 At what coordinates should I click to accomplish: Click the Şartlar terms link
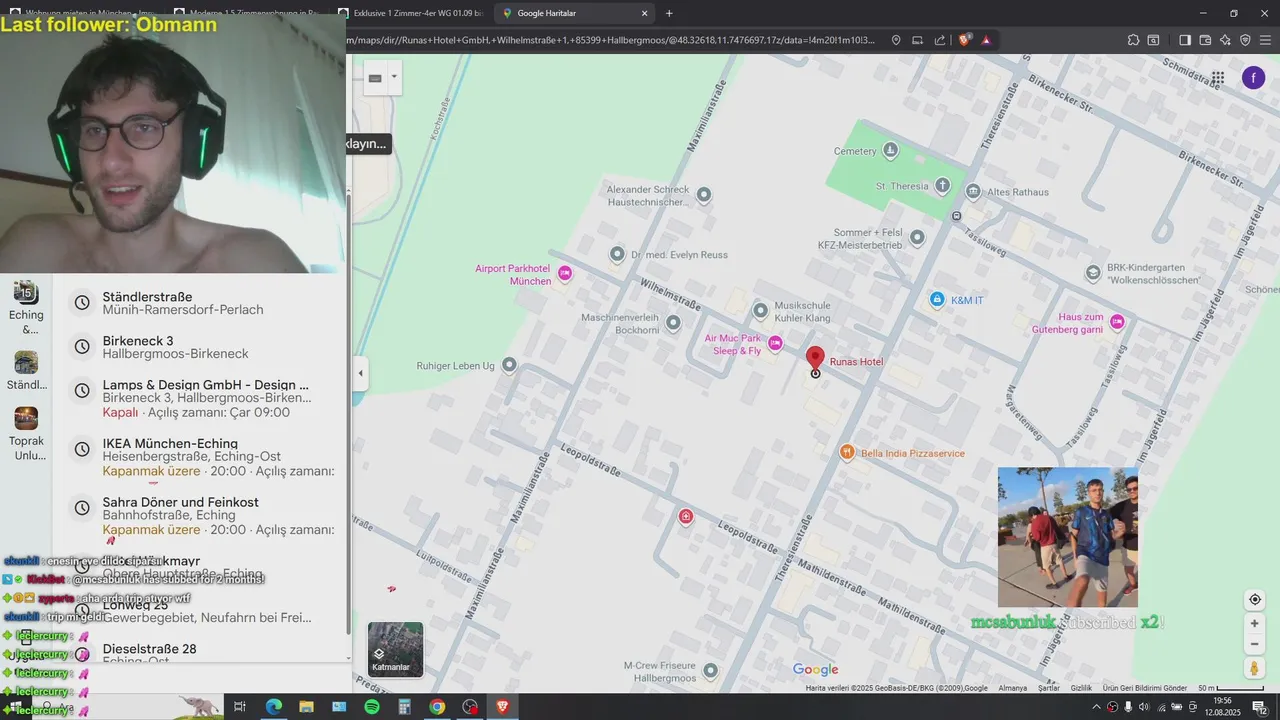click(1049, 688)
